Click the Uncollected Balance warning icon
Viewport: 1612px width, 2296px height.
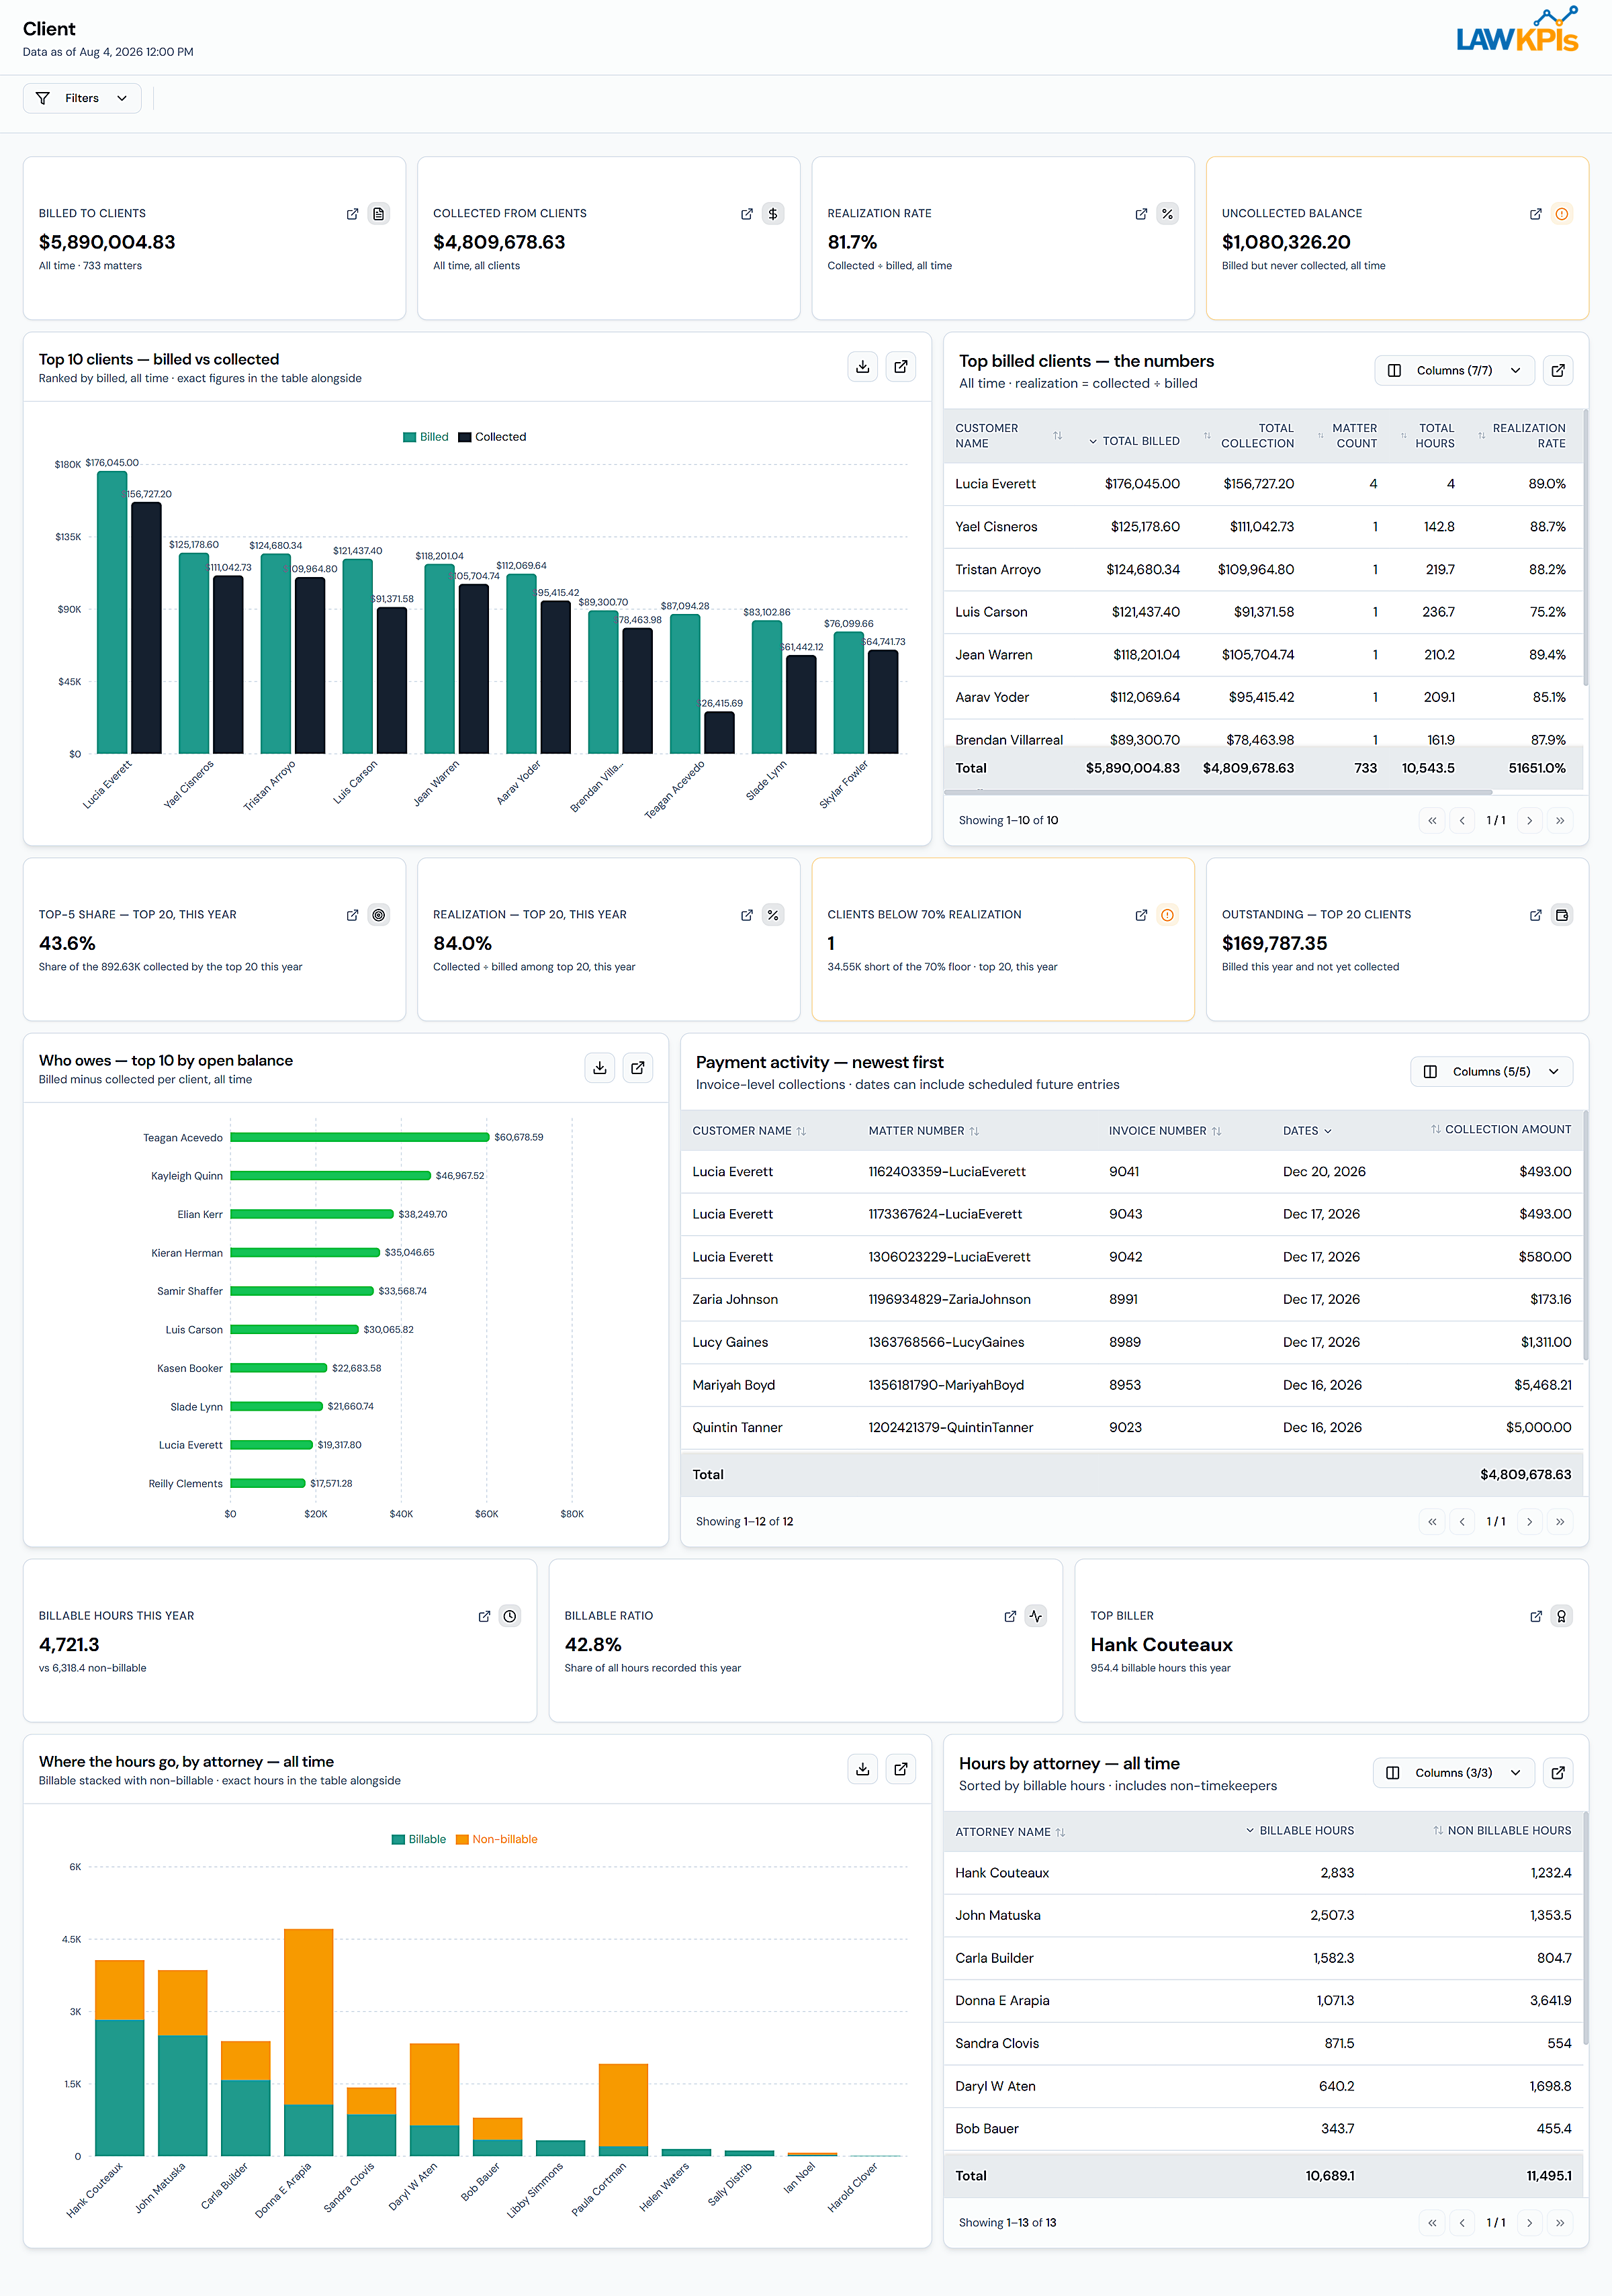(1561, 214)
